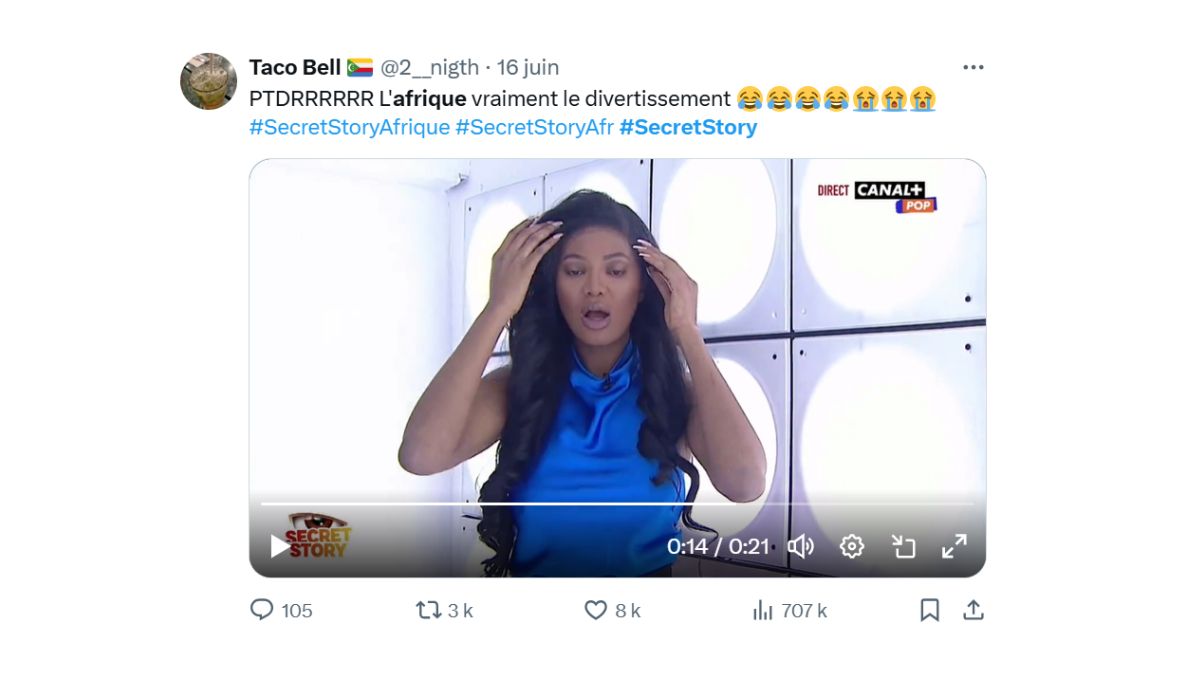
Task: Reply to the tweet using speech bubble icon
Action: pos(262,609)
